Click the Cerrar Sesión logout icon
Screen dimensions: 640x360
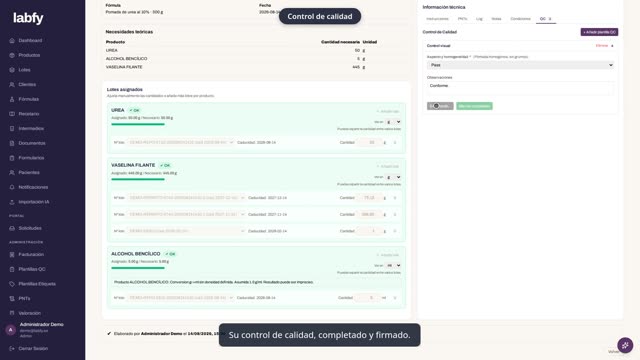(x=12, y=349)
